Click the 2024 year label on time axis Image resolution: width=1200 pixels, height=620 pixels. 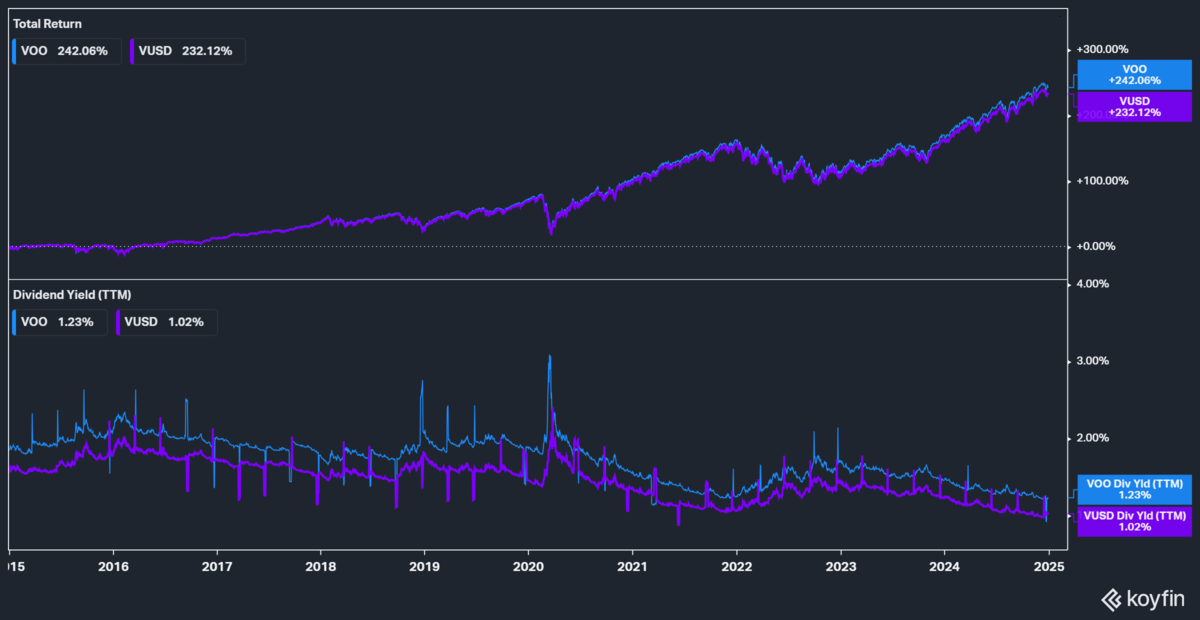click(x=944, y=565)
